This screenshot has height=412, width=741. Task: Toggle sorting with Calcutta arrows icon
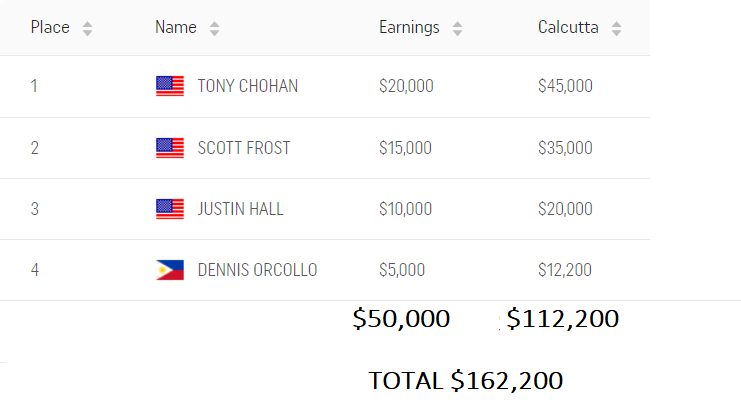[616, 29]
